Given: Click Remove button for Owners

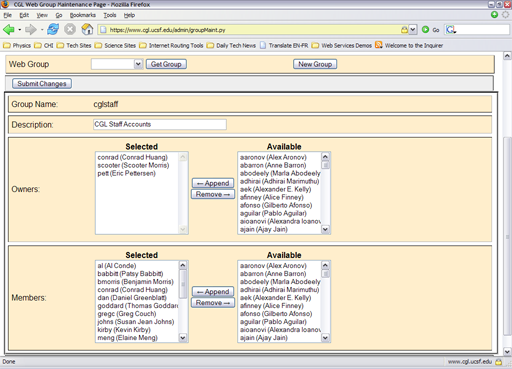Looking at the screenshot, I should 213,194.
